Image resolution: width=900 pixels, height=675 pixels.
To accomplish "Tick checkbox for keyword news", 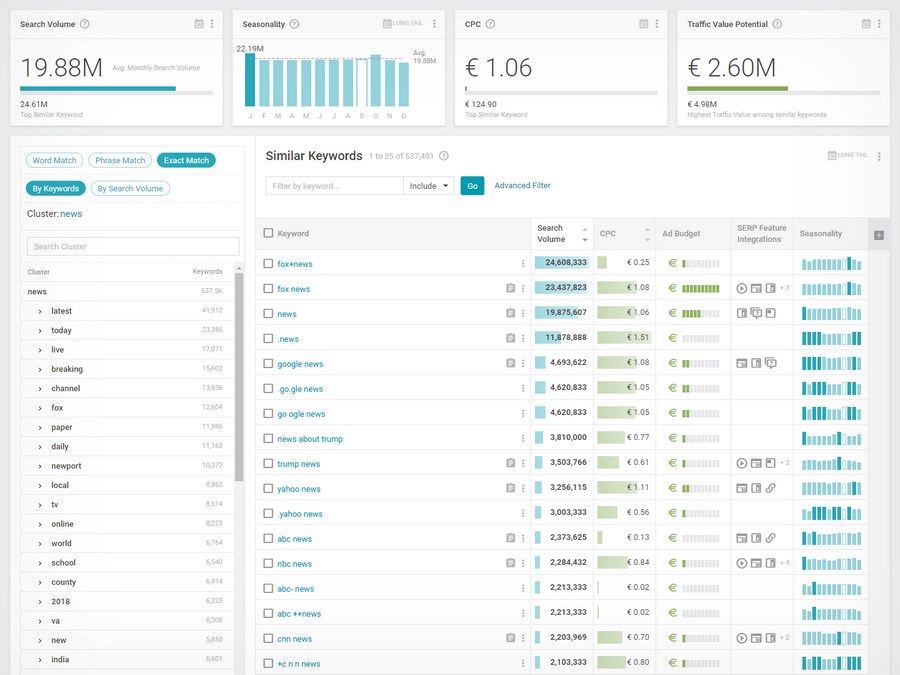I will (x=268, y=313).
